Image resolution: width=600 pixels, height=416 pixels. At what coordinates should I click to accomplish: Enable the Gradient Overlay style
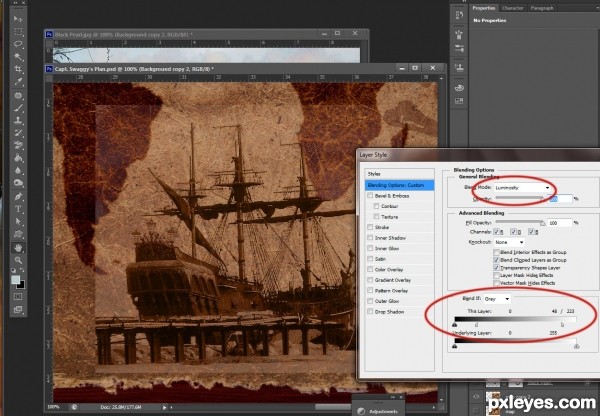point(370,280)
